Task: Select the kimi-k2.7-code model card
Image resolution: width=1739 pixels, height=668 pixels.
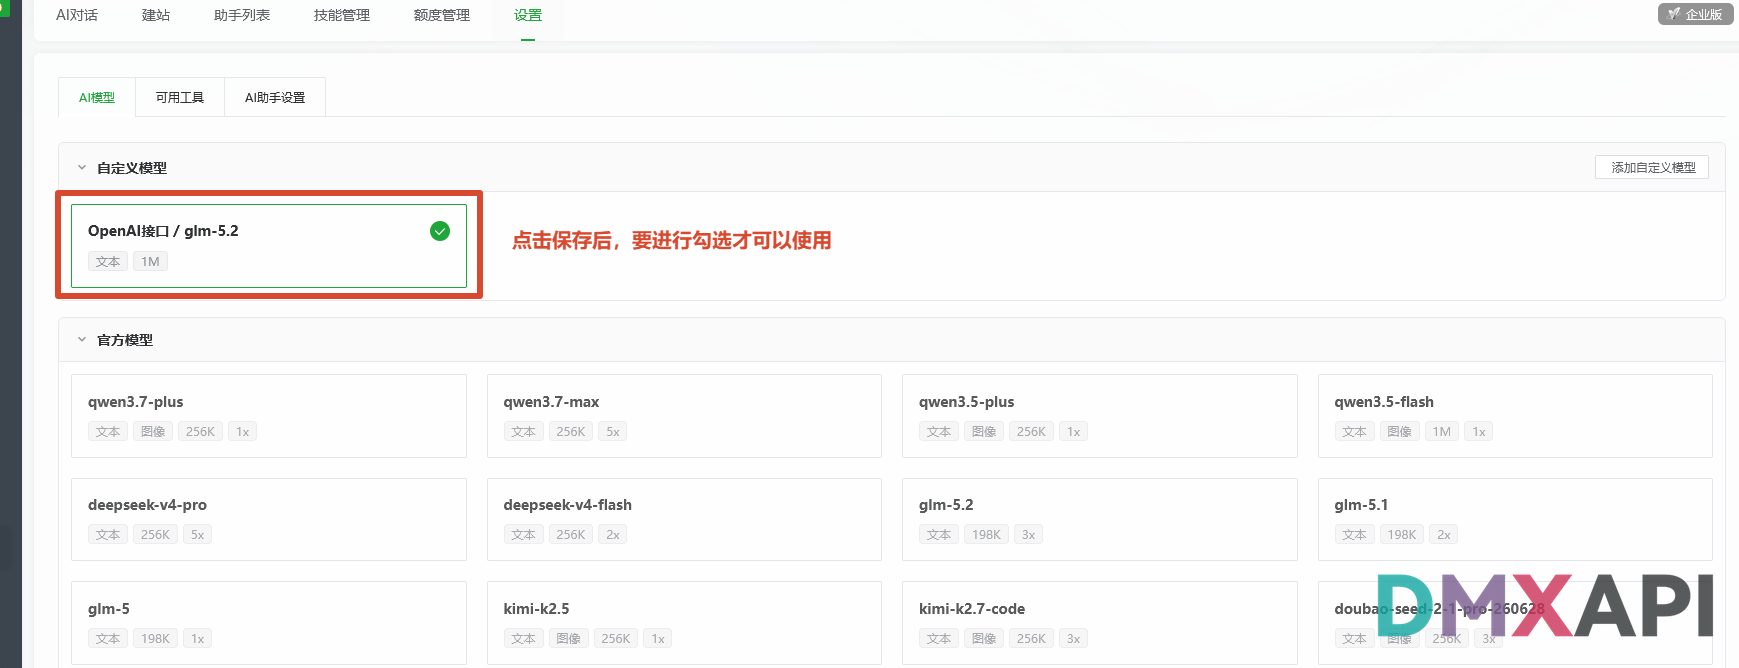Action: pos(1100,623)
